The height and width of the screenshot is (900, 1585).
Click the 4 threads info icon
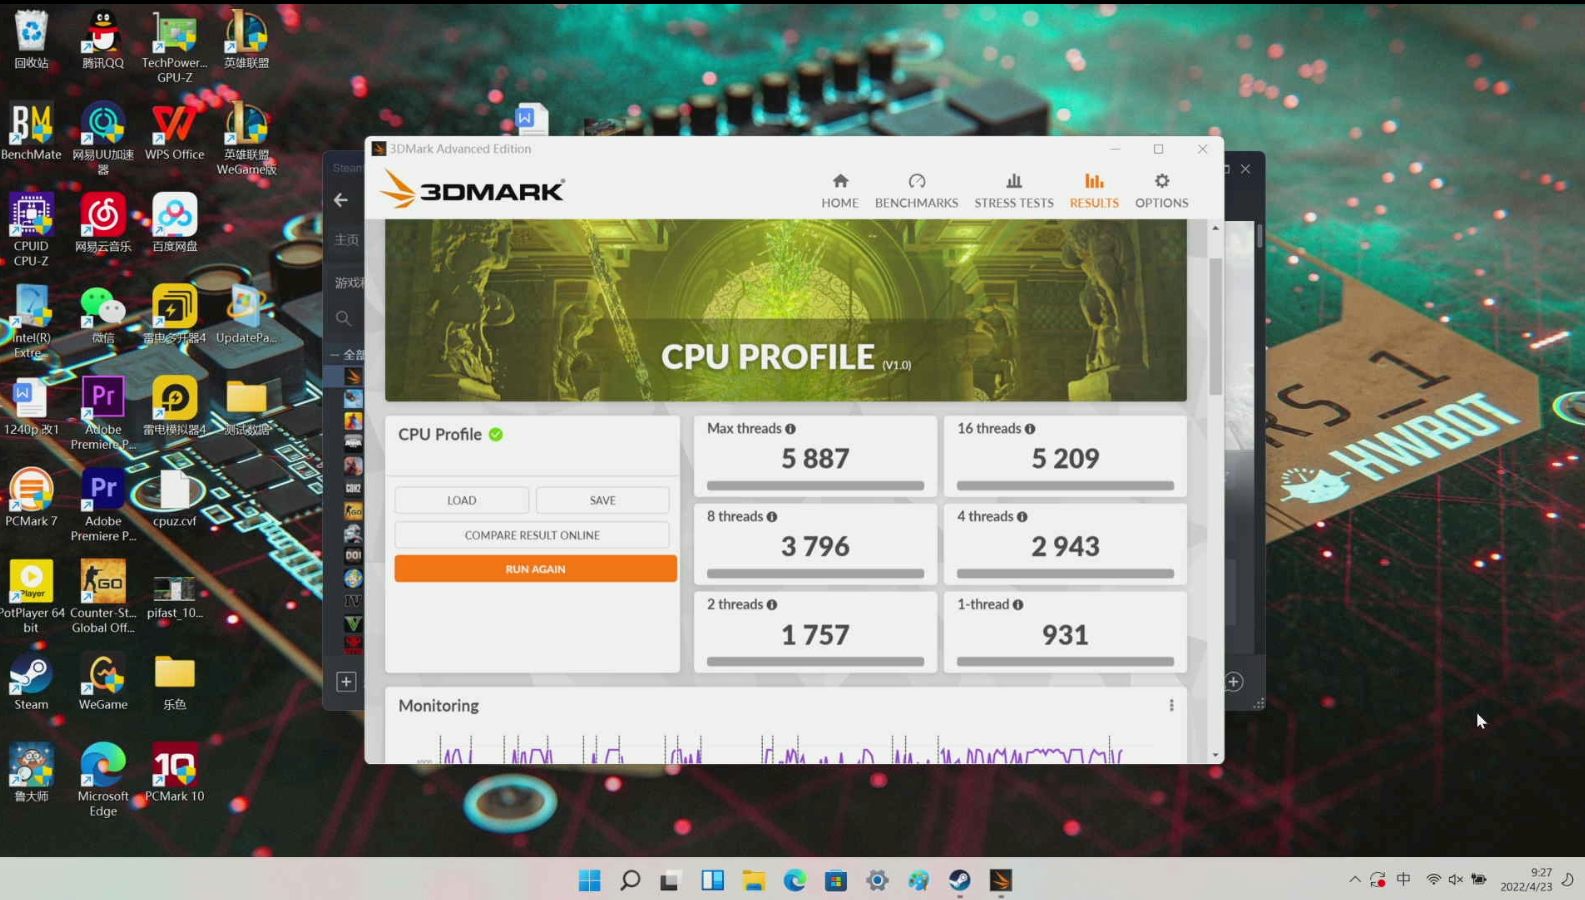pyautogui.click(x=1022, y=517)
